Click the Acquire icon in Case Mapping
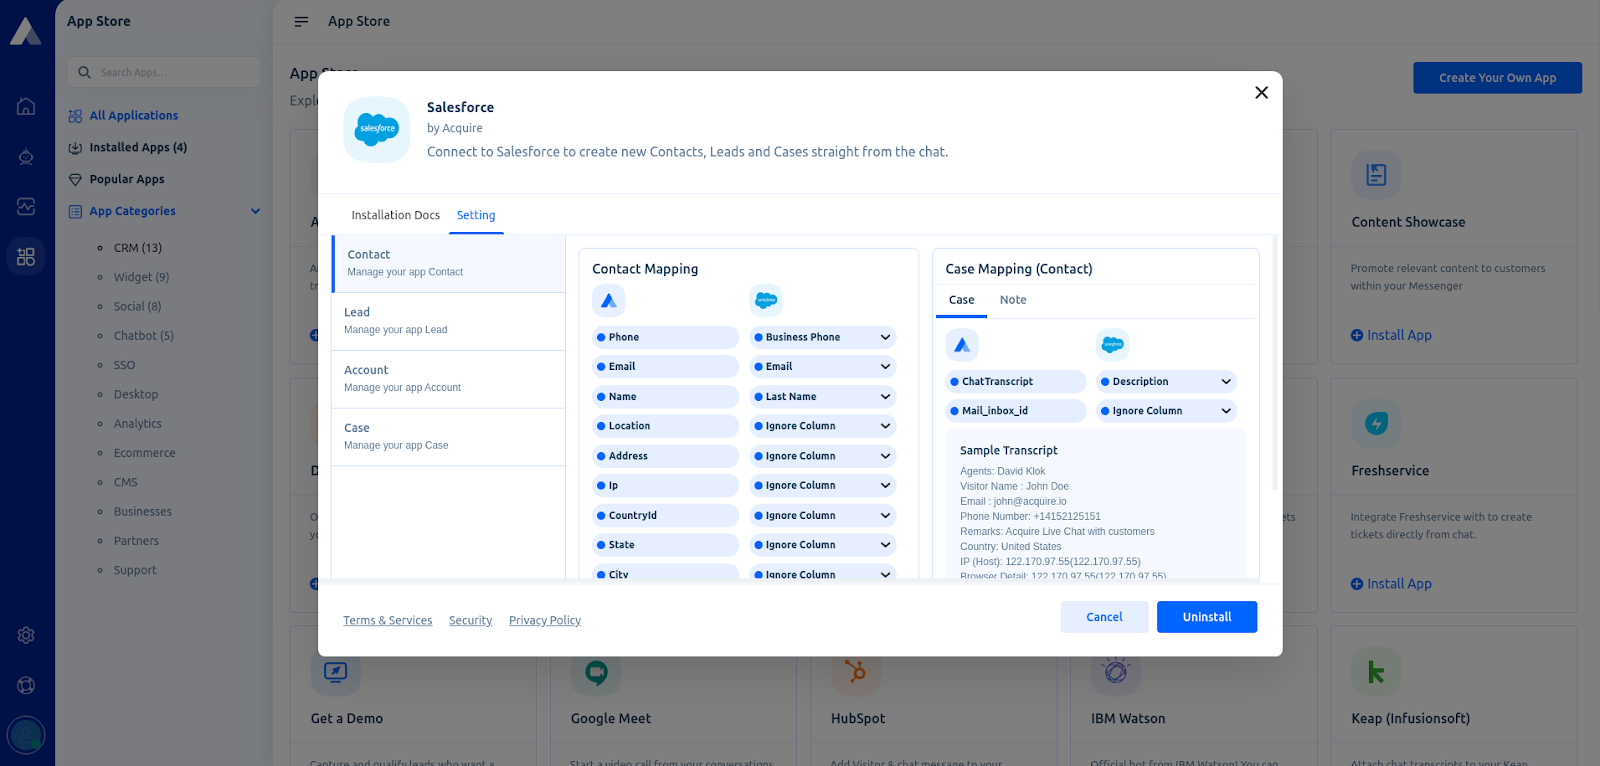 coord(962,345)
